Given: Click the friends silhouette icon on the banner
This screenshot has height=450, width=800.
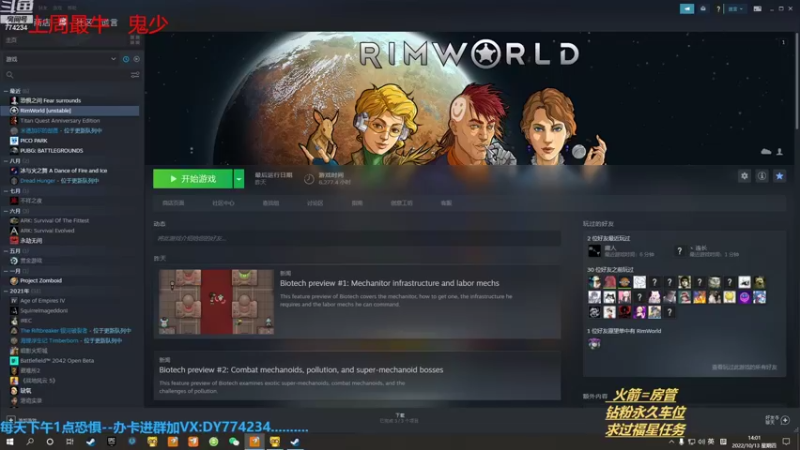Looking at the screenshot, I should pyautogui.click(x=780, y=152).
